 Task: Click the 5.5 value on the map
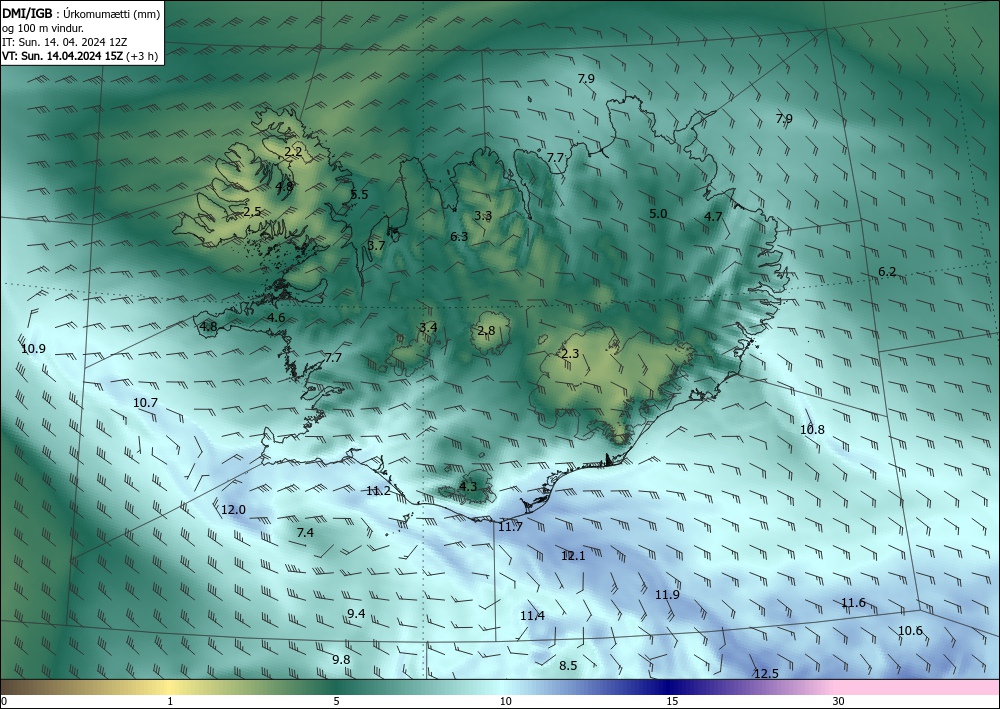tap(360, 195)
